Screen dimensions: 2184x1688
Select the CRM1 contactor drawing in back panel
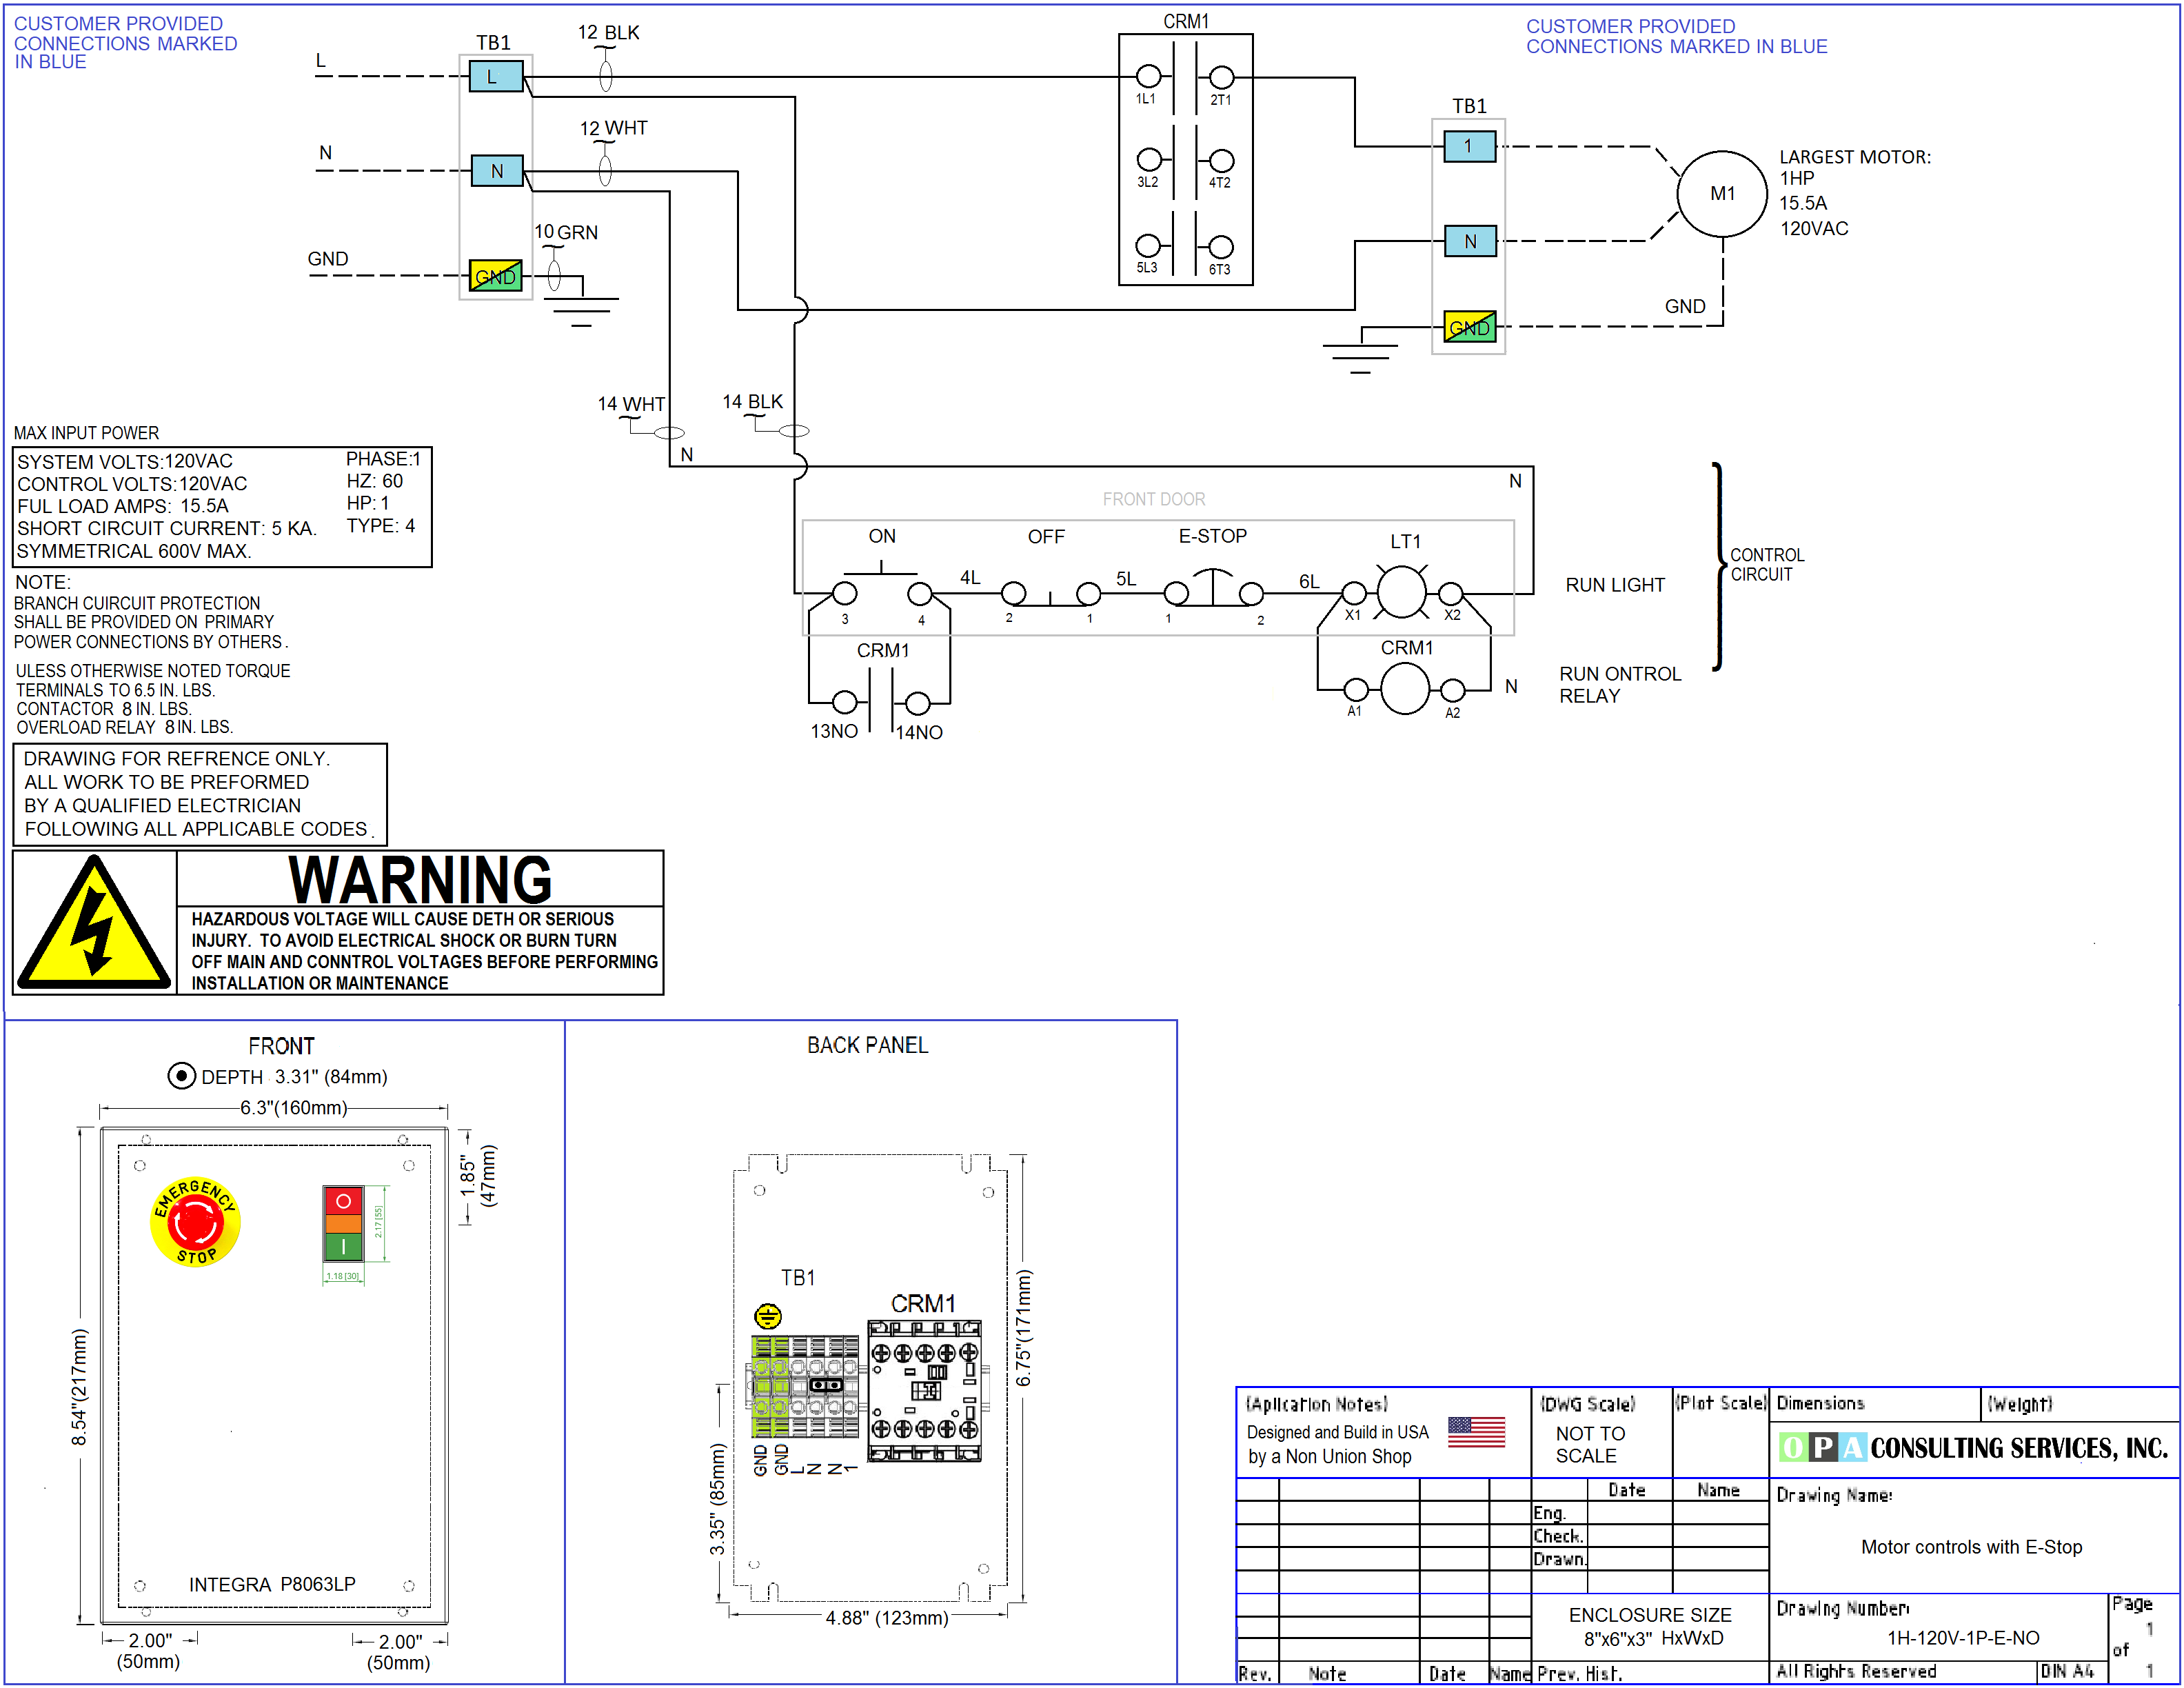coord(924,1391)
